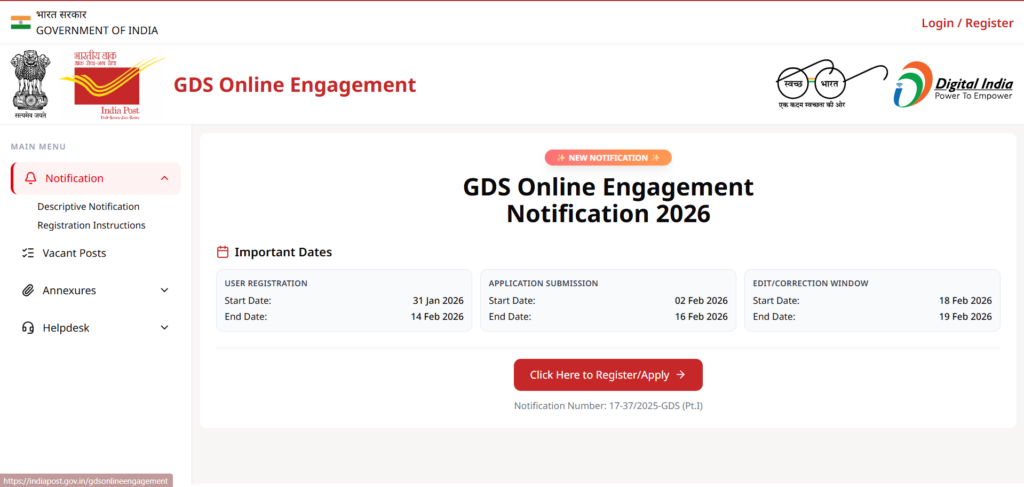Open Registration Instructions submenu link
The image size is (1024, 487).
(x=91, y=225)
